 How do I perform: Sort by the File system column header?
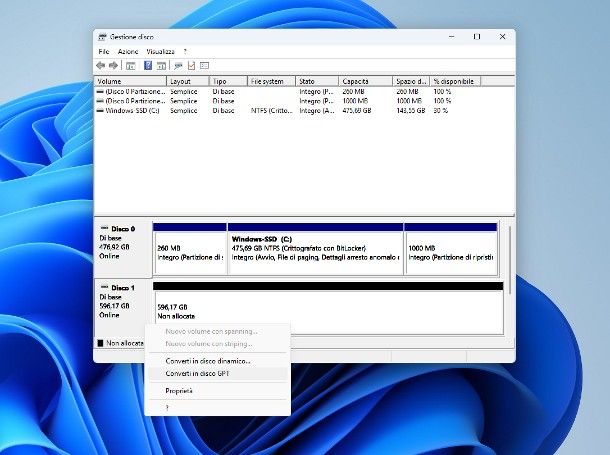pyautogui.click(x=268, y=81)
